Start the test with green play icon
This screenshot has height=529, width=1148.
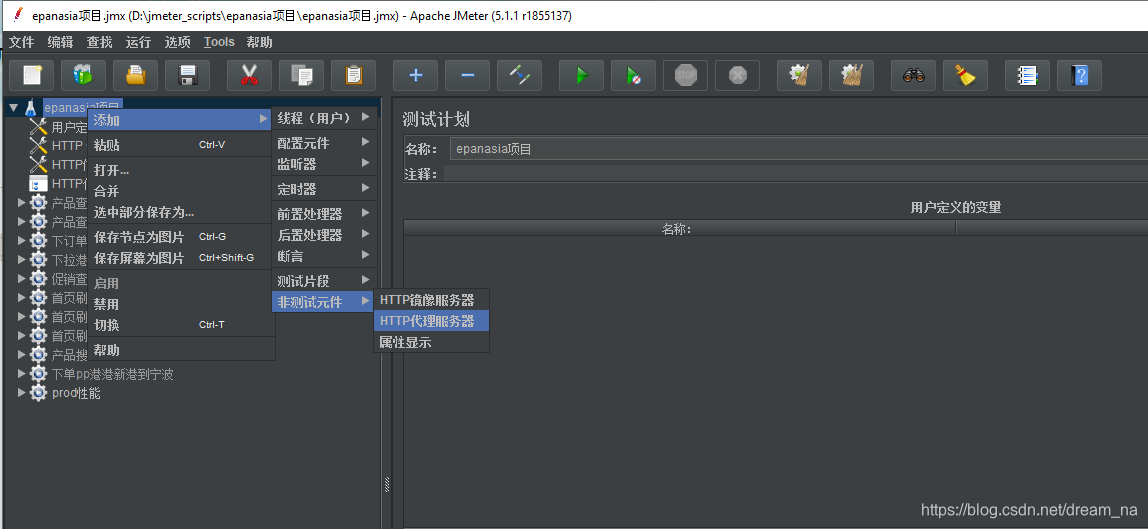pos(582,75)
